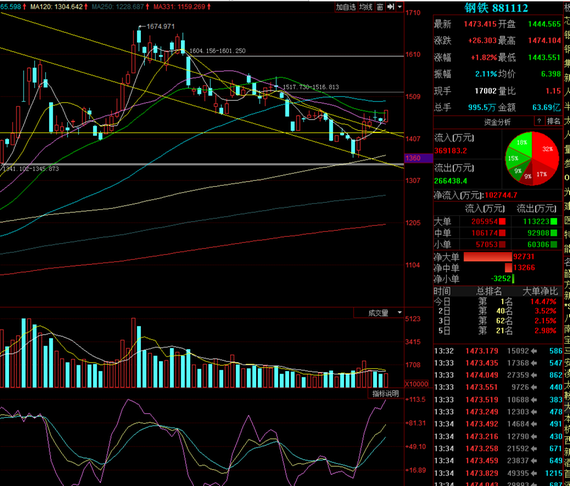Click the scroll-to-end arrow icon in chart toolbar

390,7
